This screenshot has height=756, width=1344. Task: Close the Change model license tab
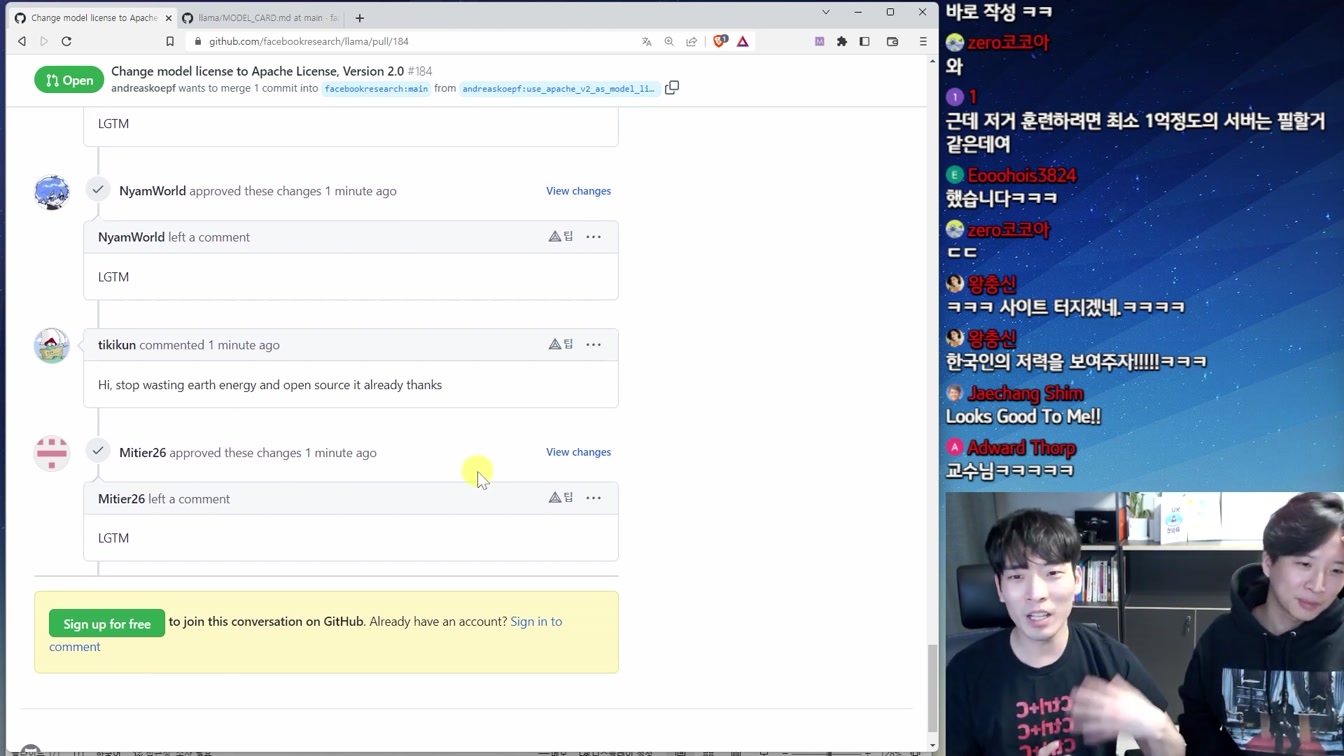[168, 18]
